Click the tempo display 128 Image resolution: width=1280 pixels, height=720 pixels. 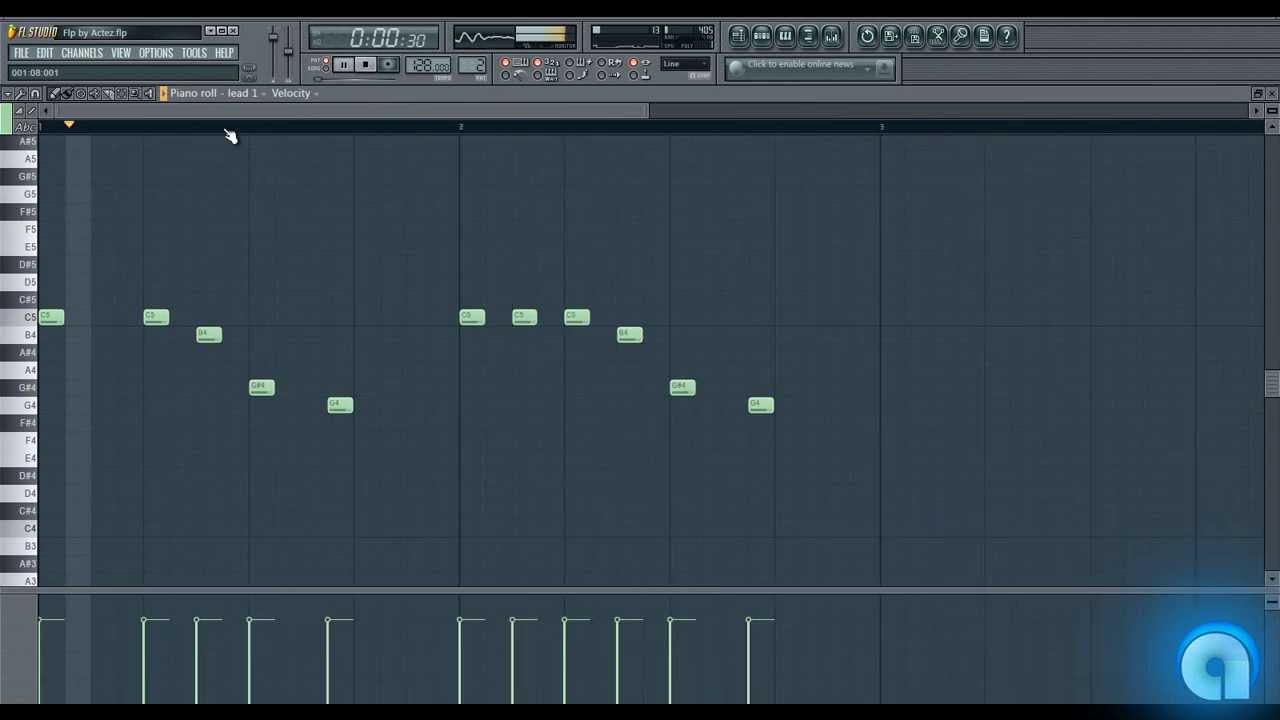click(x=428, y=65)
